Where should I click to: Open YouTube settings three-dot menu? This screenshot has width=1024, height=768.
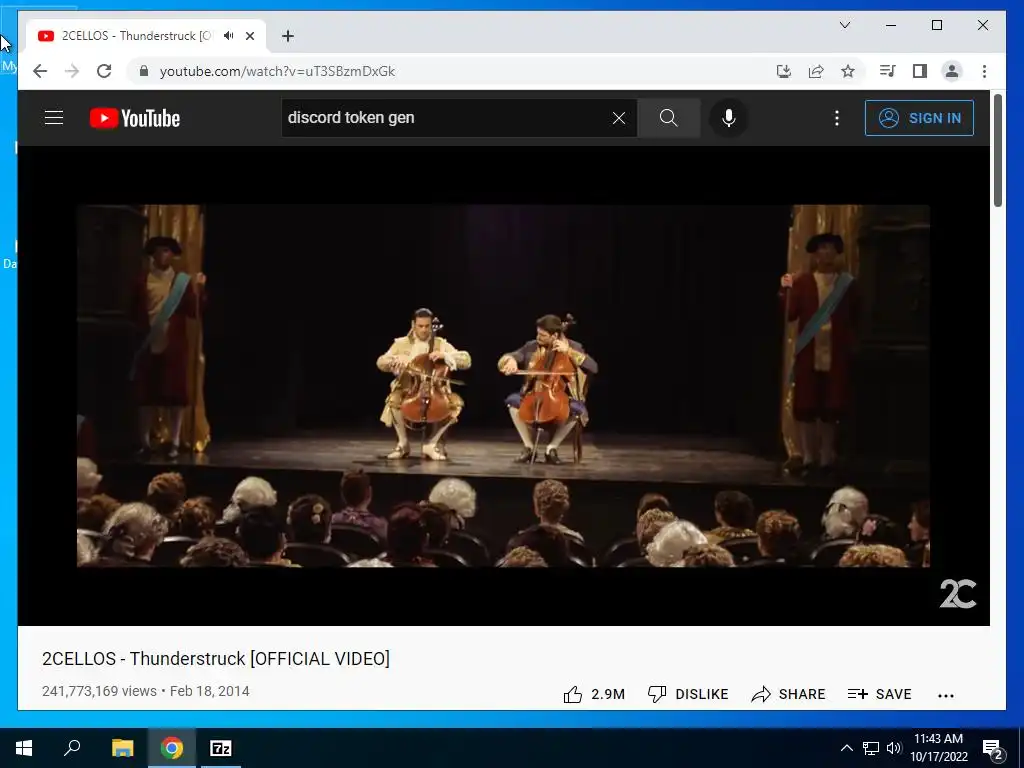(837, 118)
